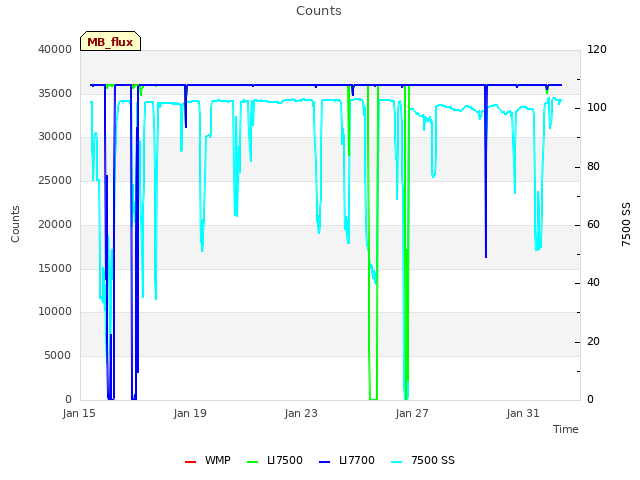This screenshot has width=640, height=480.
Task: Click the 5000 left axis value
Action: (58, 356)
